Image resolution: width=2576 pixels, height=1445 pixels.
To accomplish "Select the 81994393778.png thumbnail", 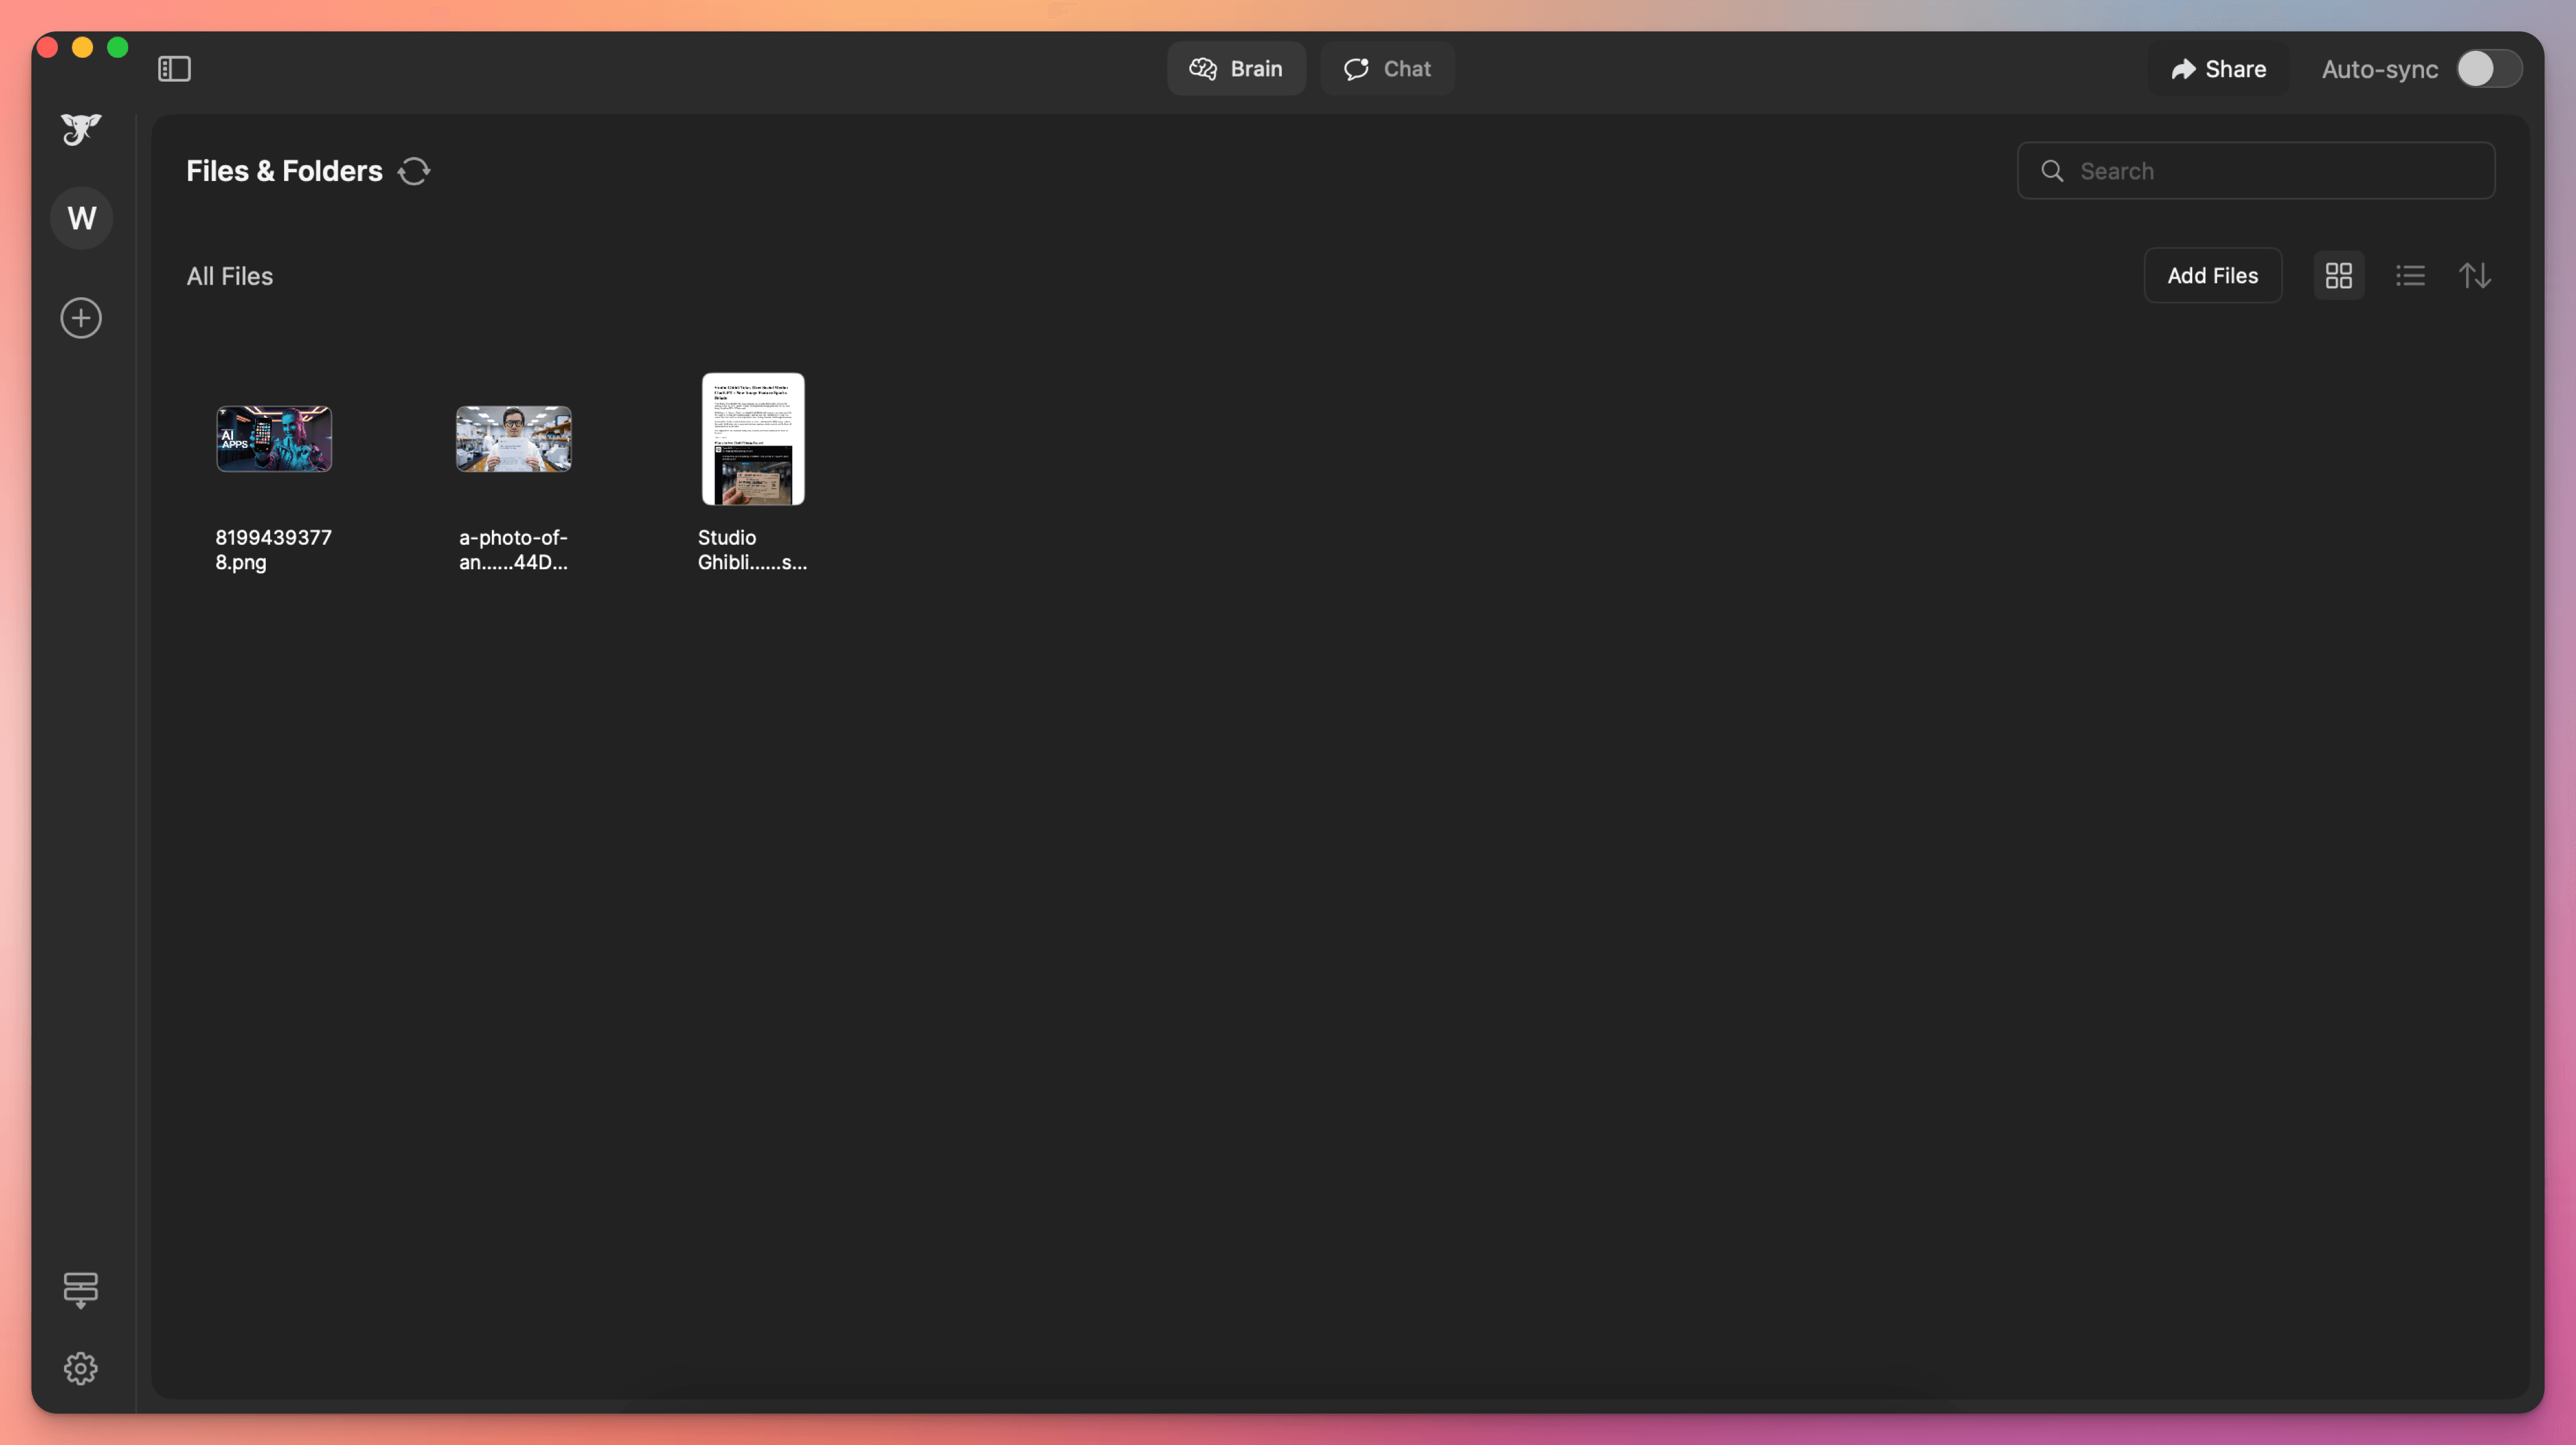I will [x=274, y=439].
